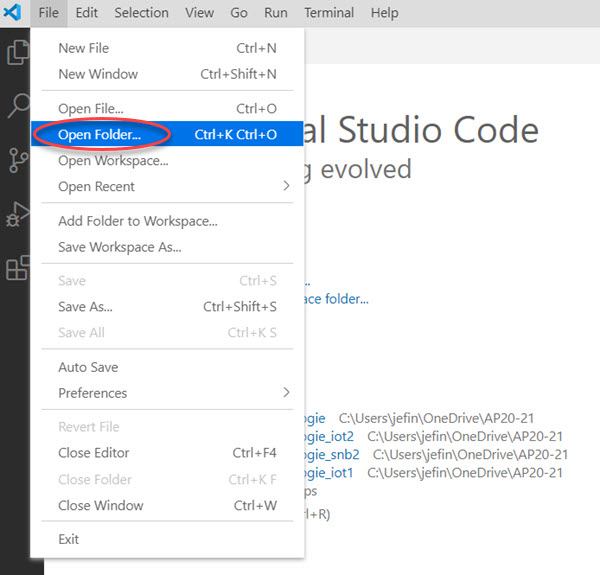Choose Close Editor menu entry
Screen dimensions: 600x575
(x=167, y=453)
